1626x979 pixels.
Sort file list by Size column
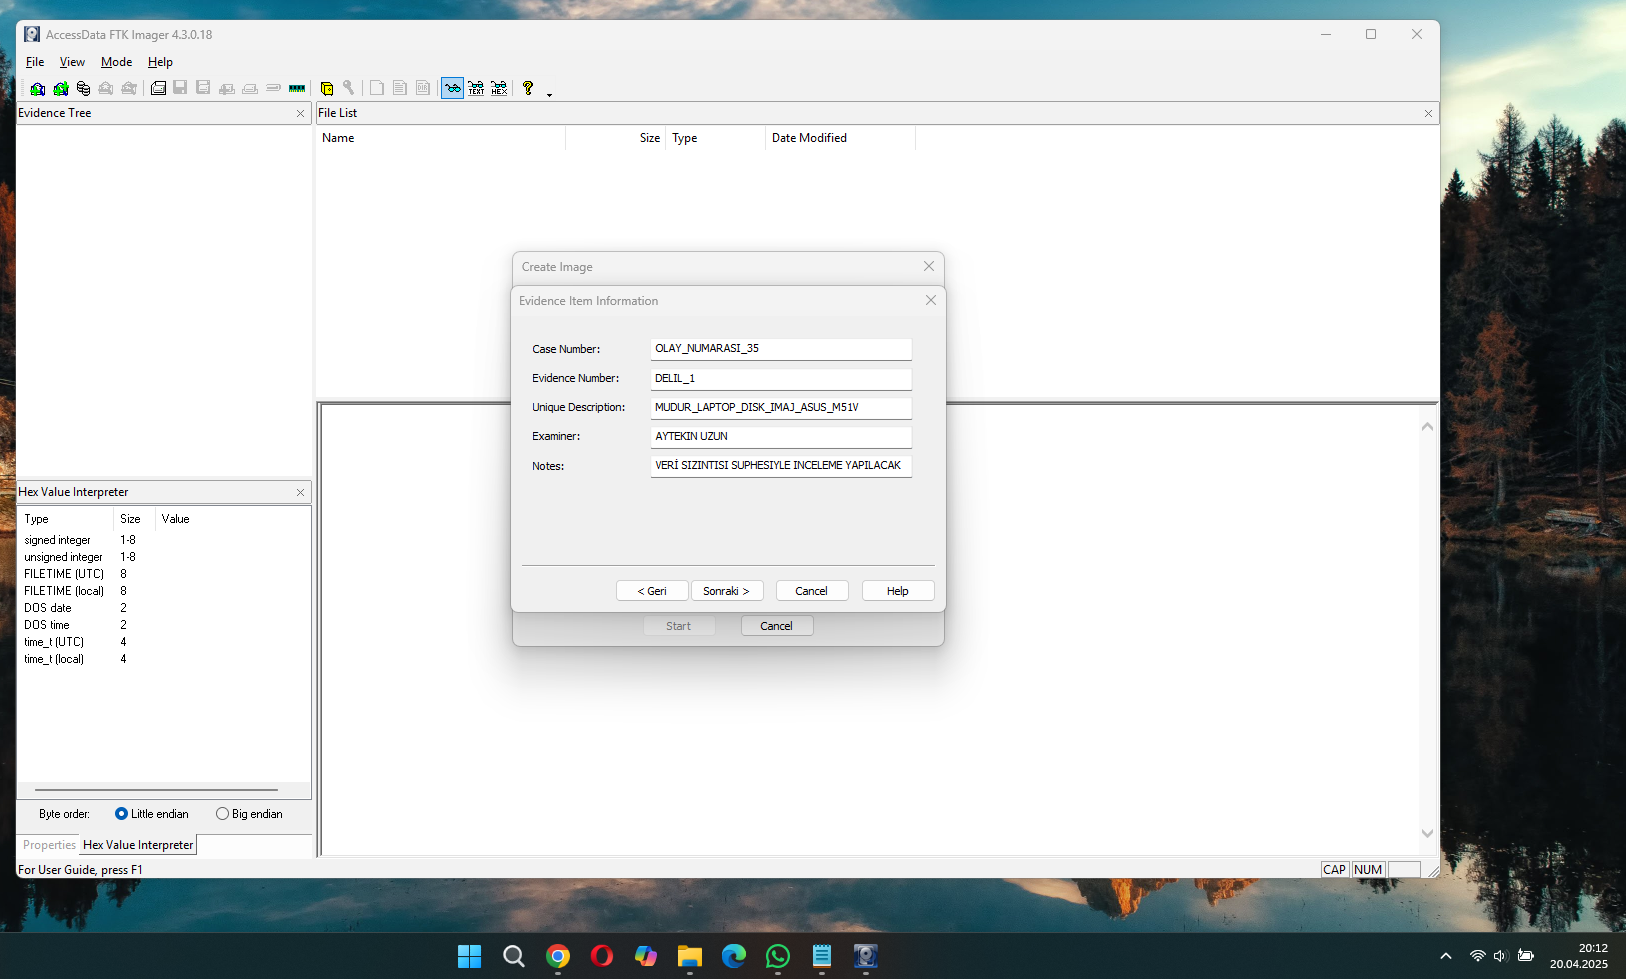[x=616, y=138]
